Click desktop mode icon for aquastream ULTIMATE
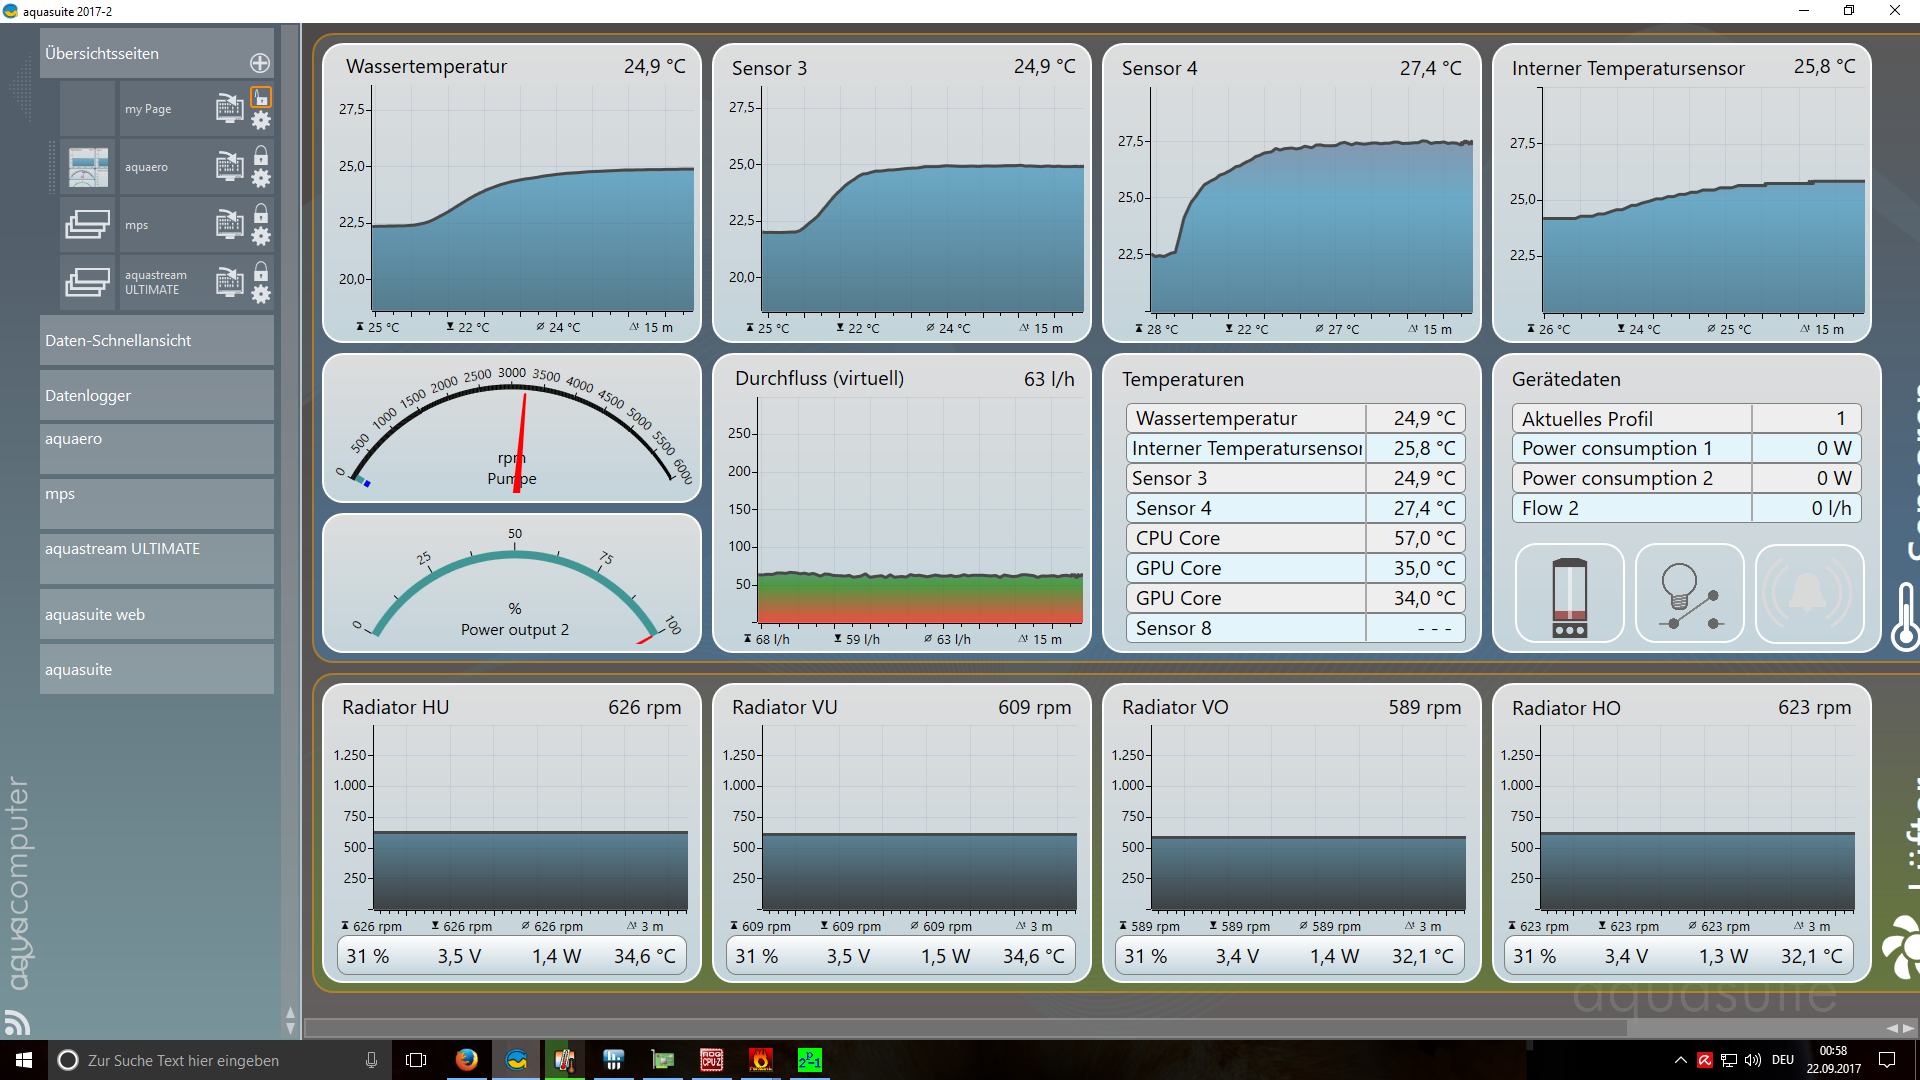 point(230,282)
